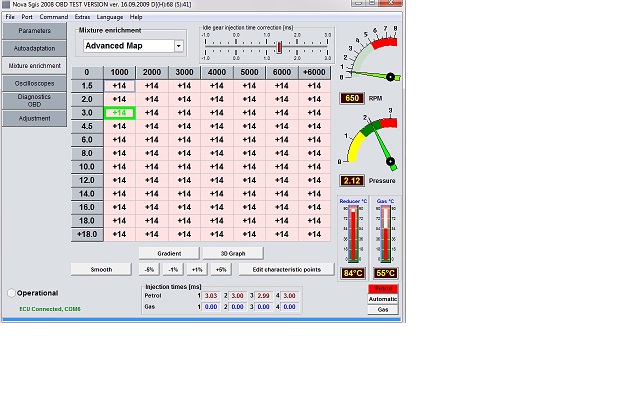The width and height of the screenshot is (640, 400).
Task: Click the 5000 RPM column header
Action: [x=249, y=72]
